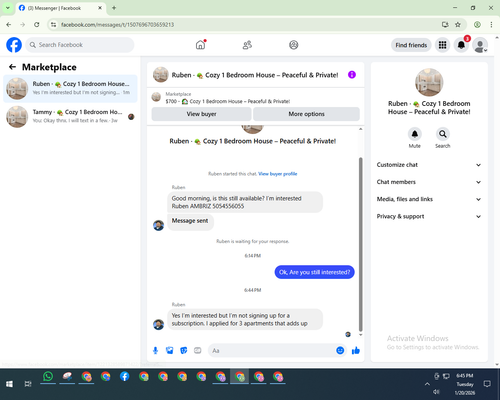Open the tab search dropdown arrow

(x=8, y=8)
